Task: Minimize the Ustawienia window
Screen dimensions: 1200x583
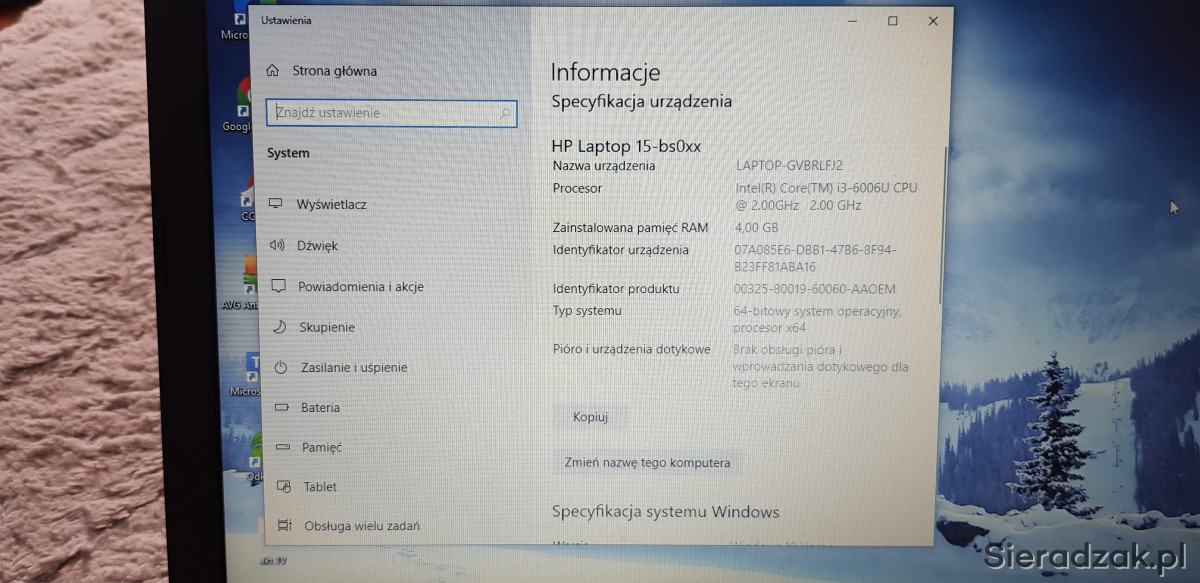Action: (x=850, y=21)
